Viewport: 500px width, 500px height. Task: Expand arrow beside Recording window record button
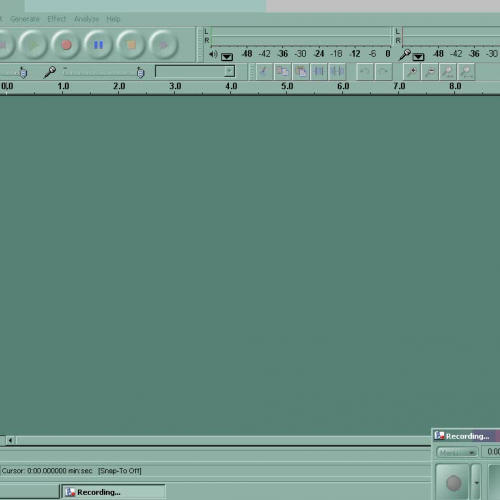tap(477, 482)
